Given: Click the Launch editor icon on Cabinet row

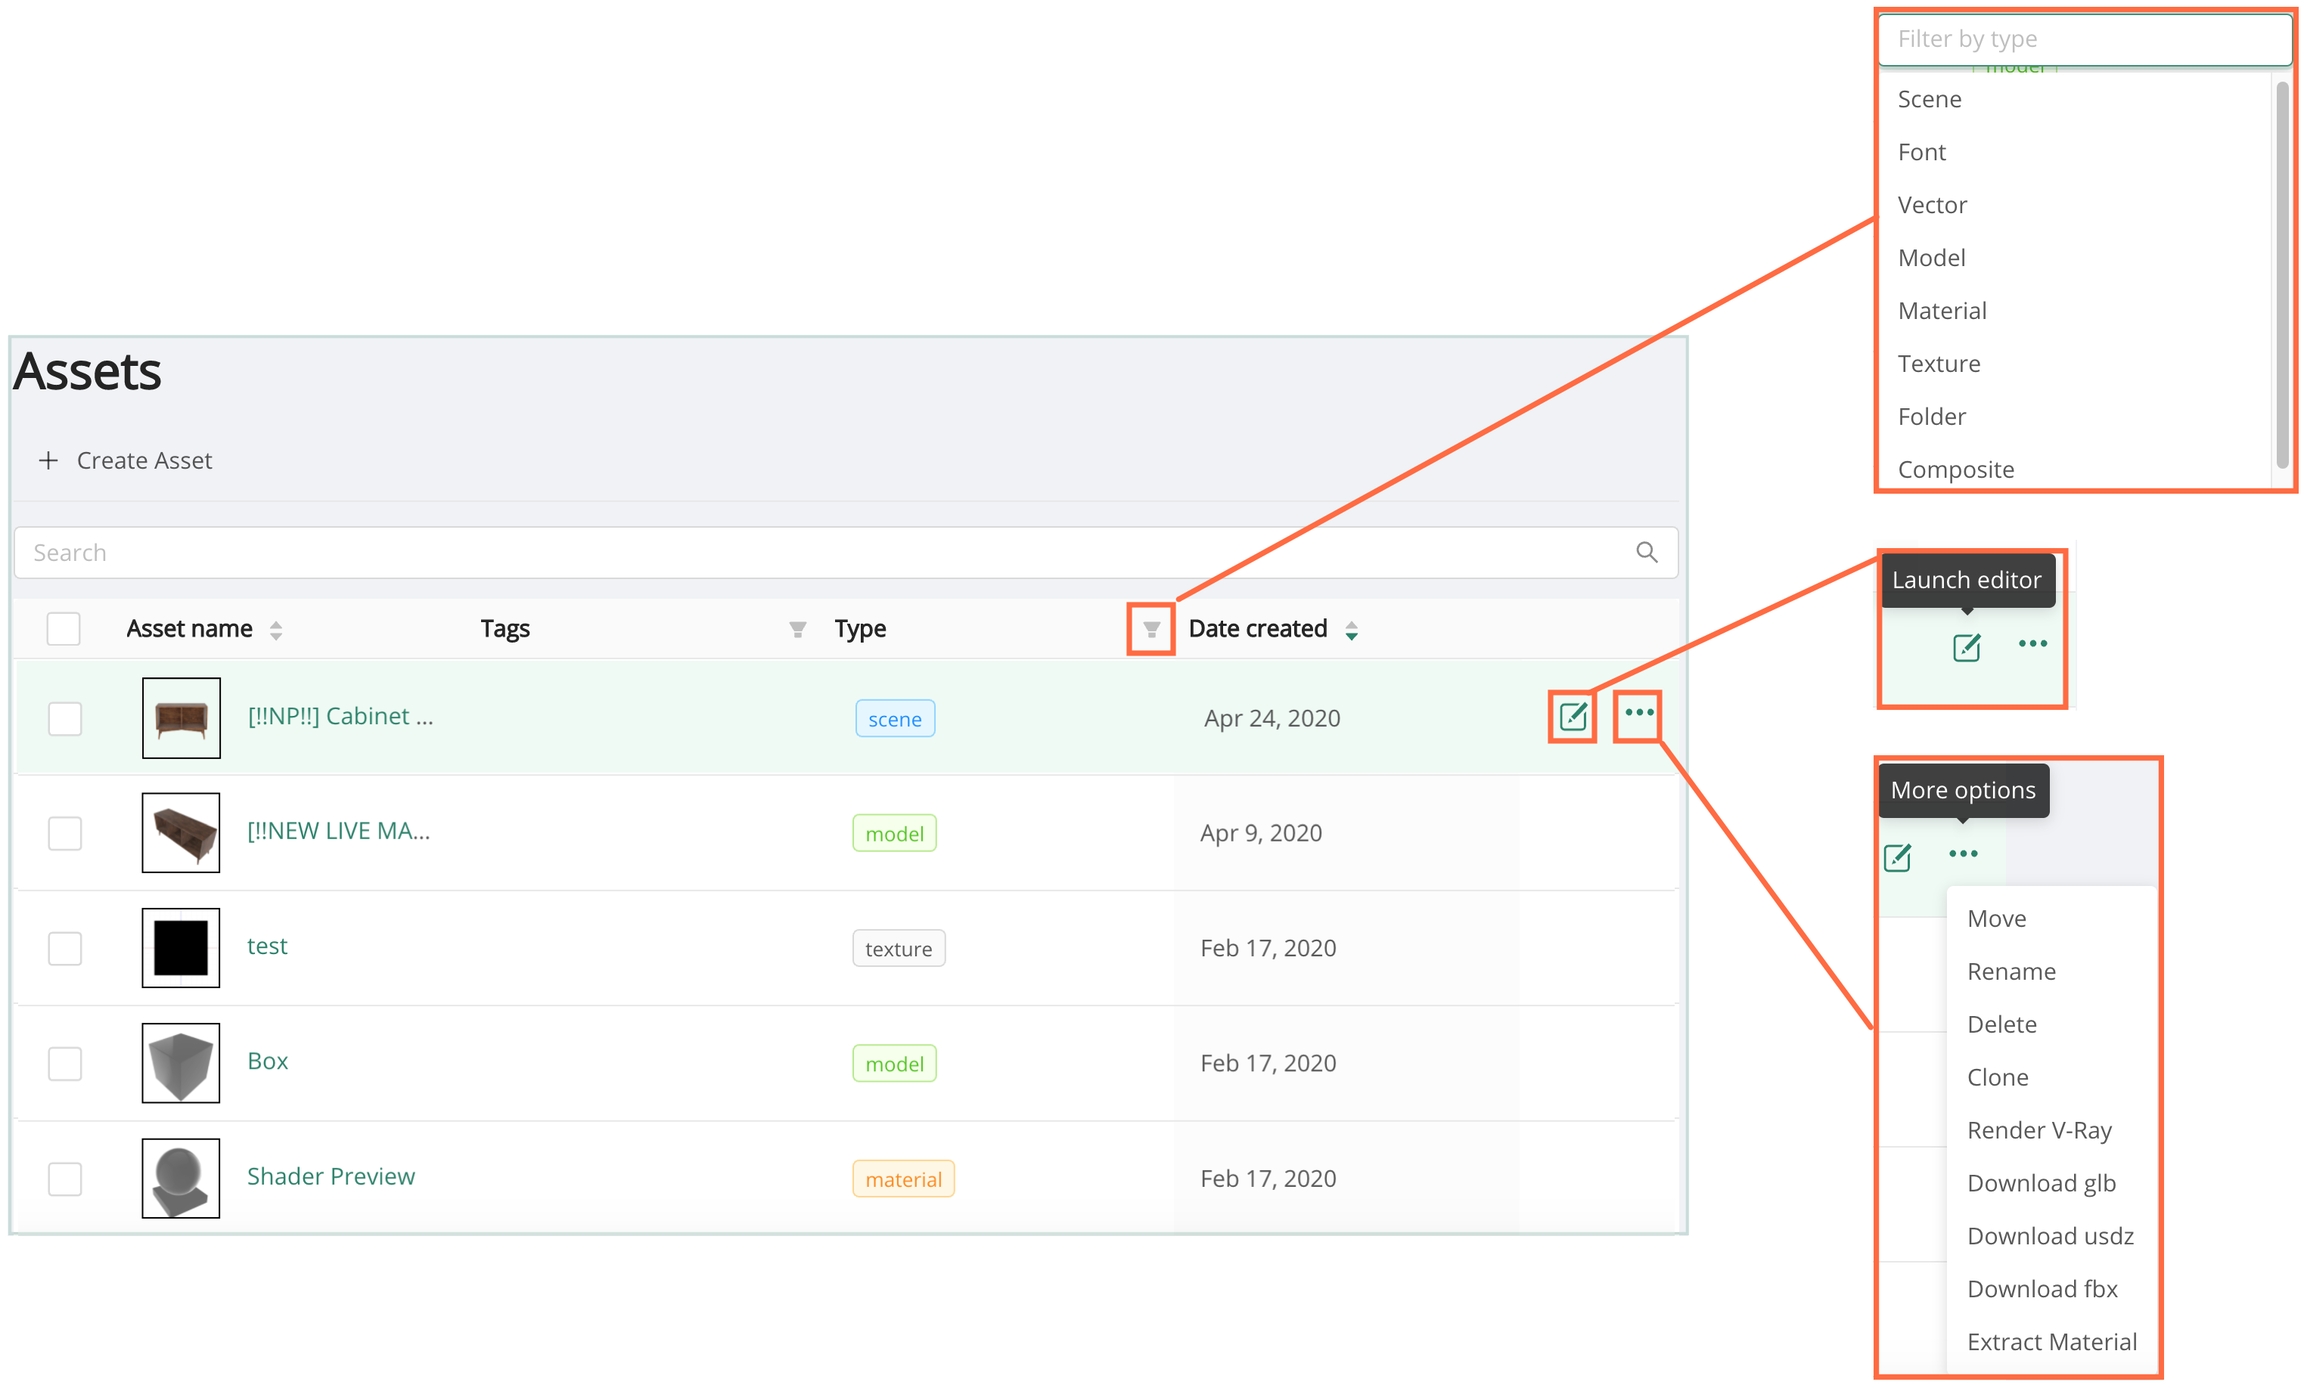Looking at the screenshot, I should pos(1572,716).
